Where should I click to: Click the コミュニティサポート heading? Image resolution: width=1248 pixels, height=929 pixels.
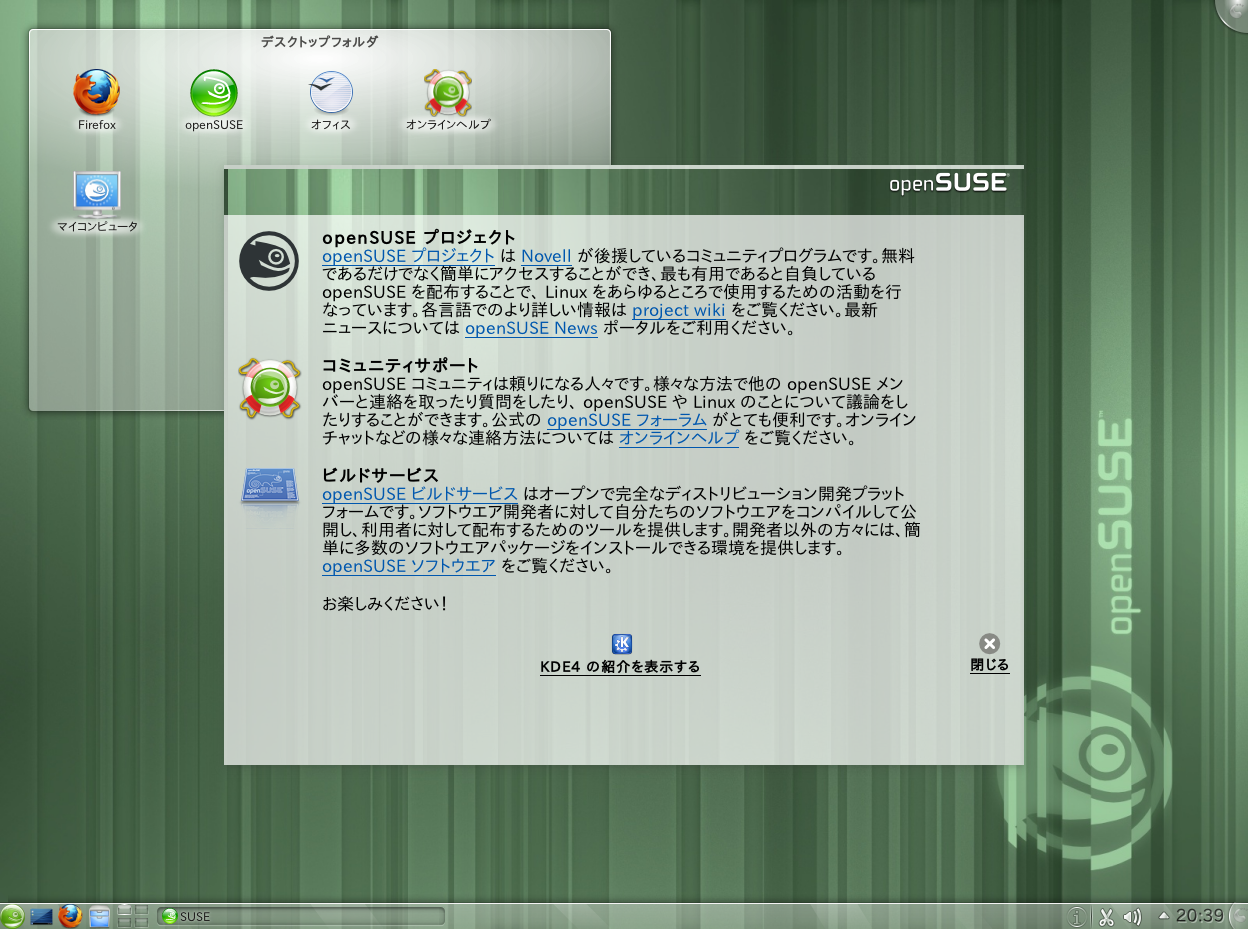(x=401, y=365)
